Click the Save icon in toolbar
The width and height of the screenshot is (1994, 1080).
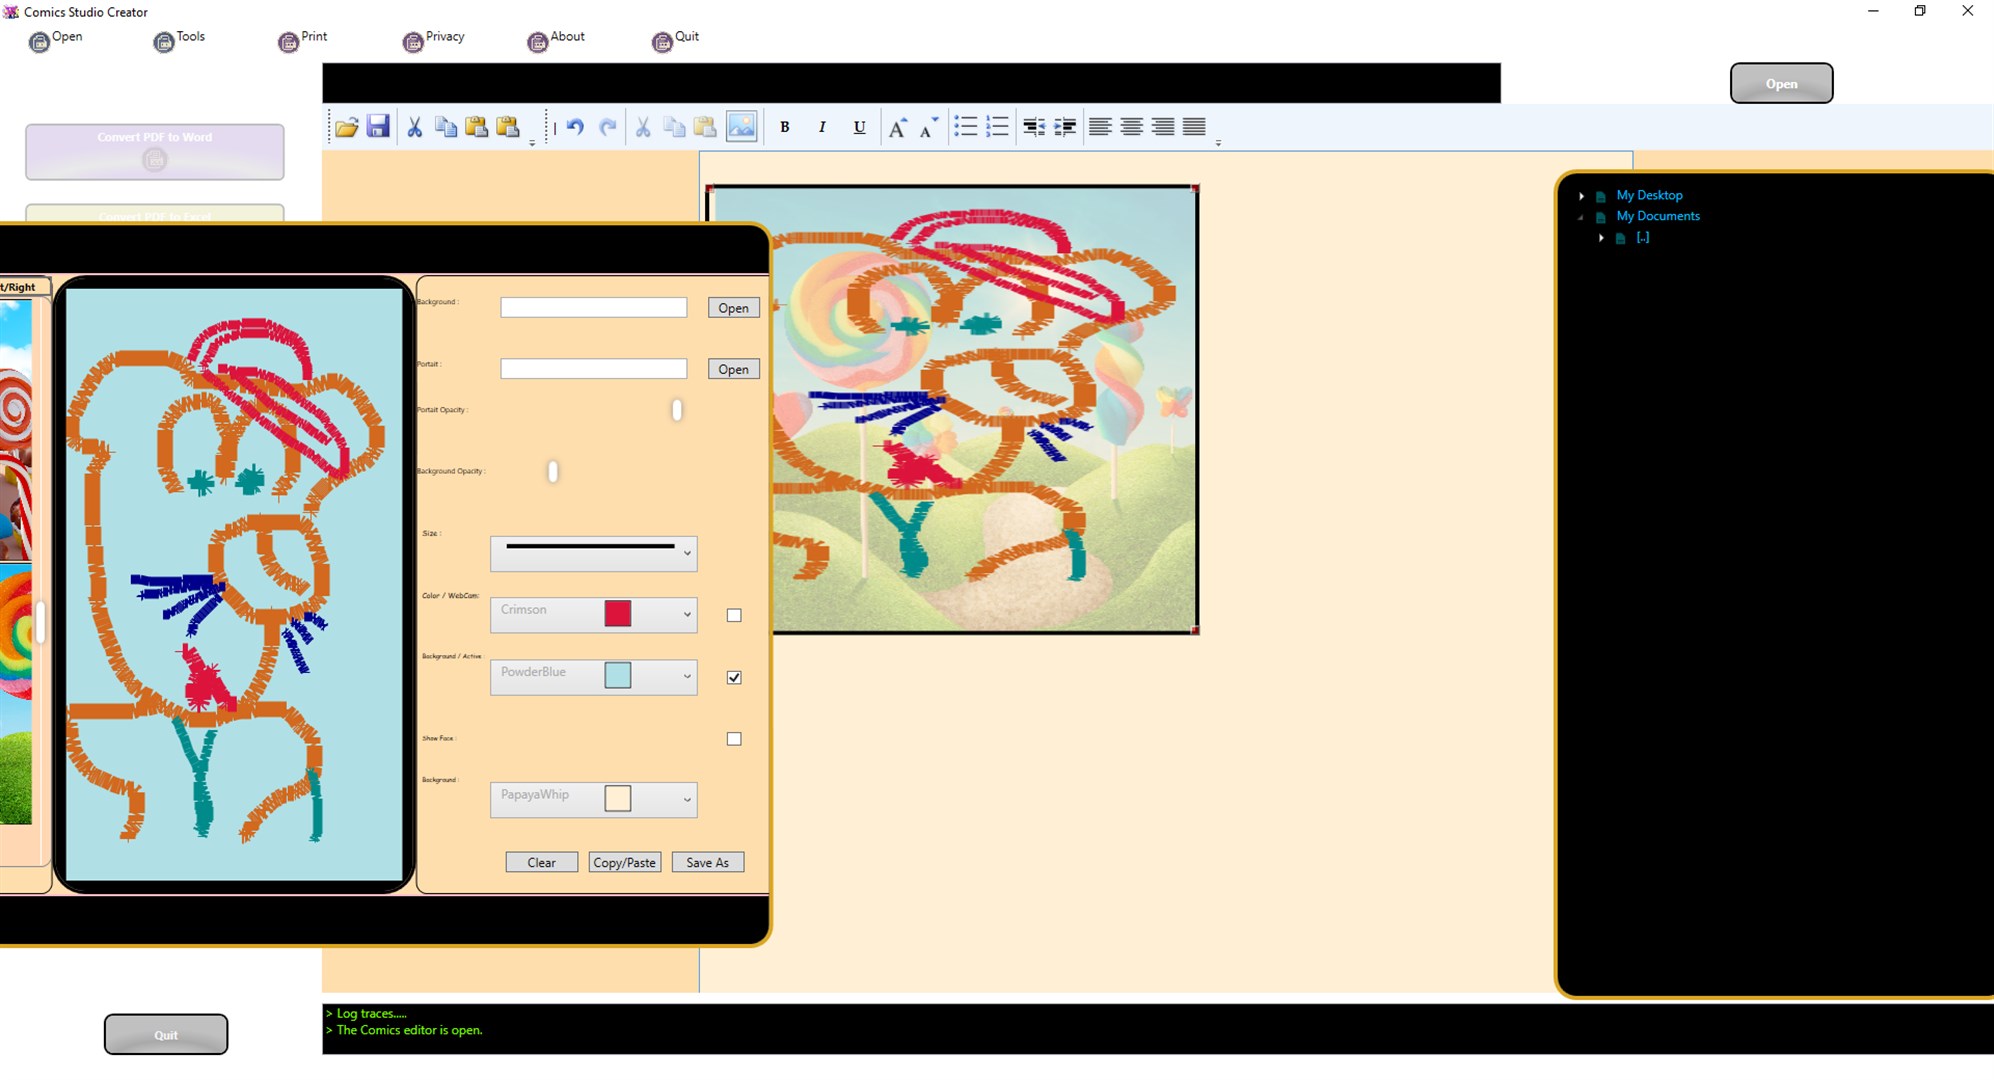[x=379, y=125]
